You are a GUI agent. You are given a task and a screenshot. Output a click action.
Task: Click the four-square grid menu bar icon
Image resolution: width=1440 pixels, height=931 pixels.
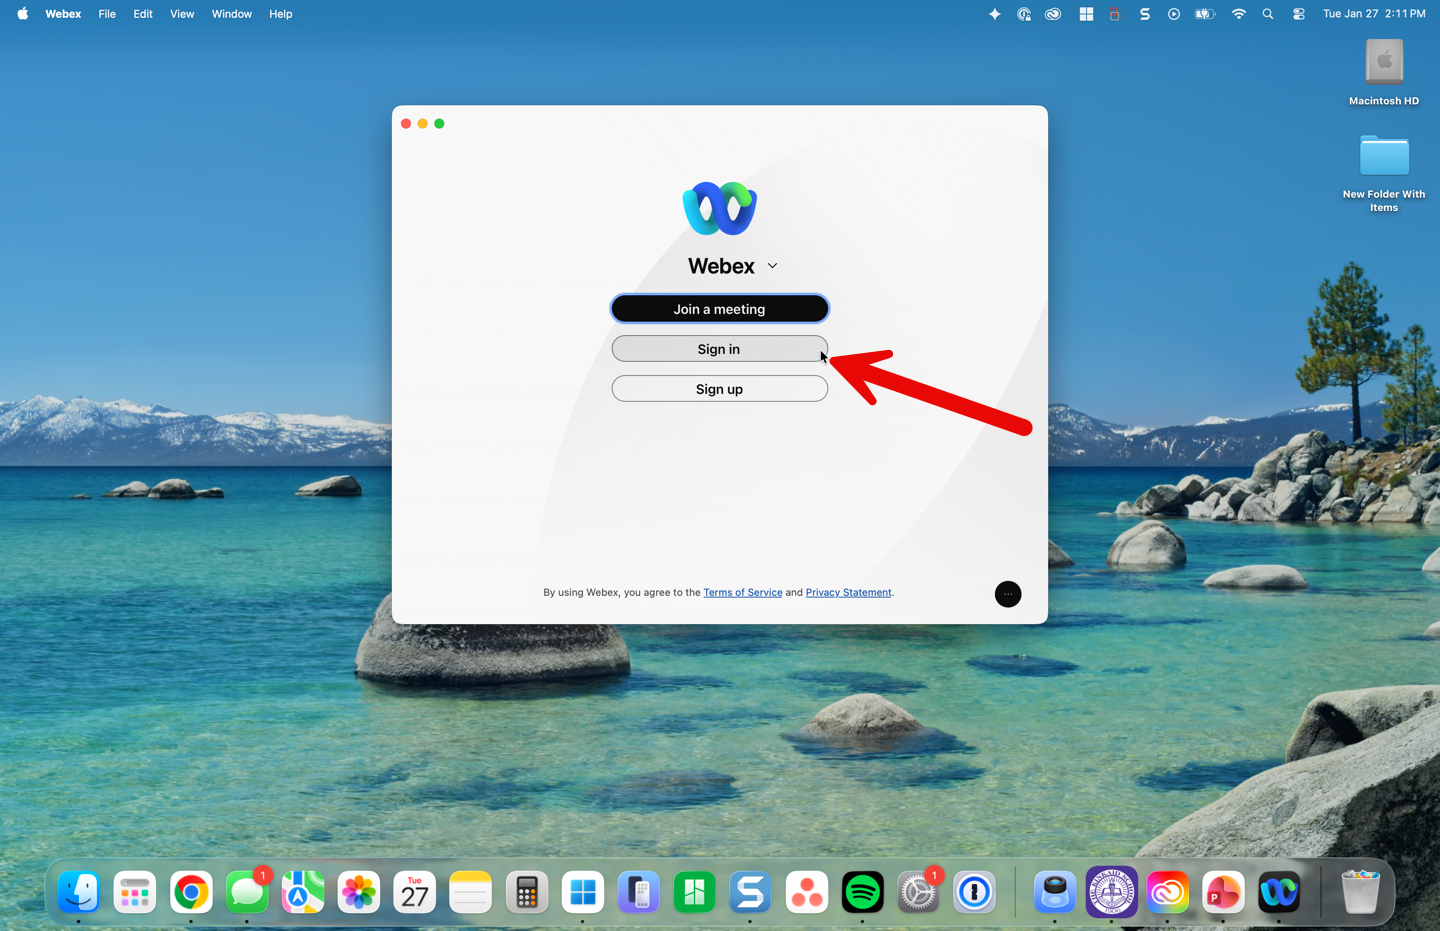pos(1086,14)
